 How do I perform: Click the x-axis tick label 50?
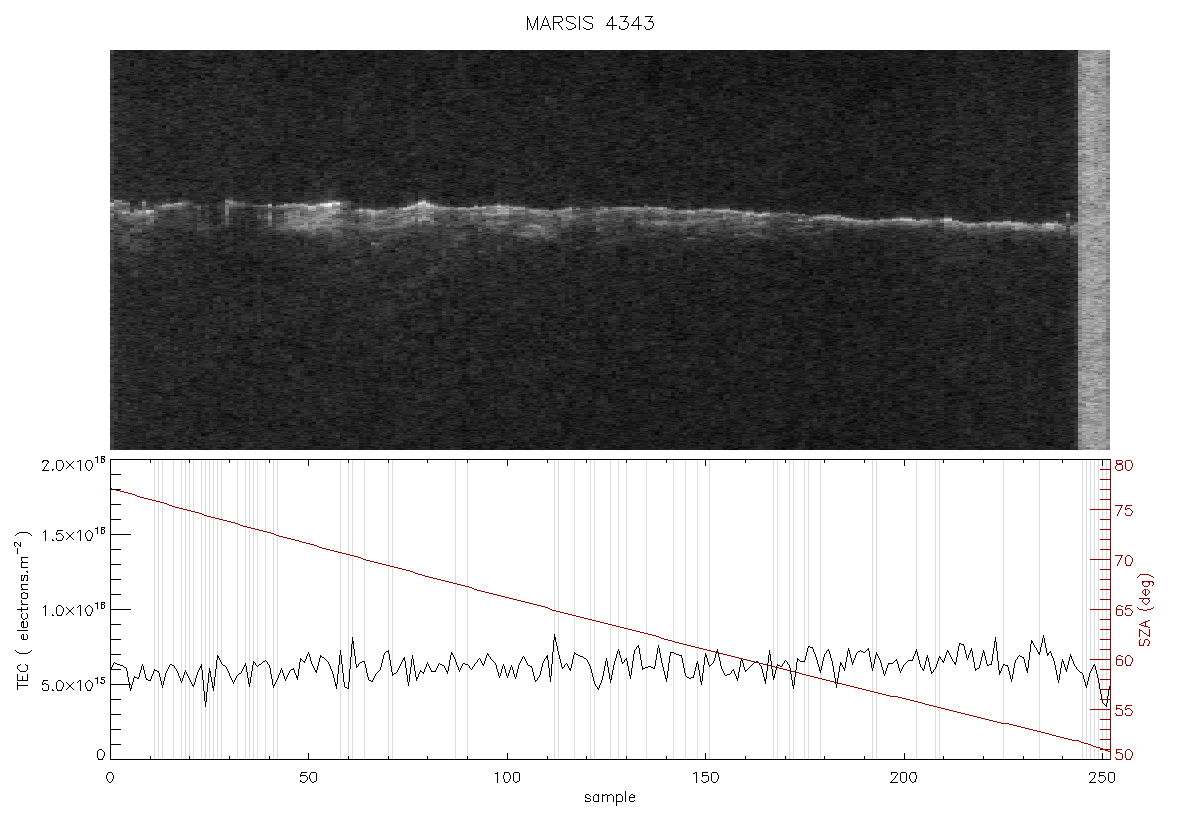(309, 777)
